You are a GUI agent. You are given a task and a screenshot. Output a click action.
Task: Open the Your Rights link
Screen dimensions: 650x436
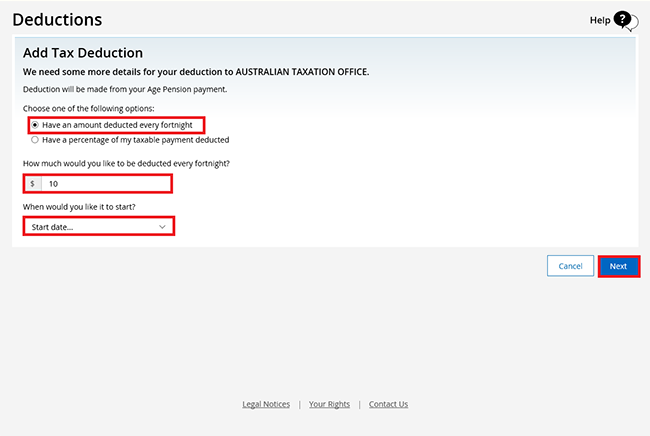click(329, 404)
